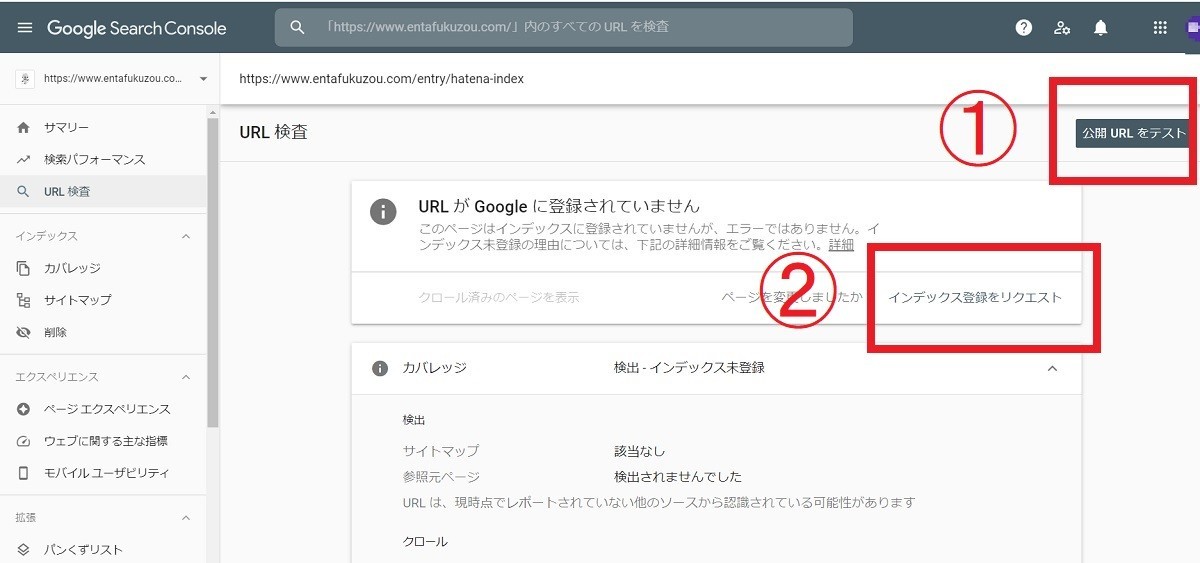Click the 参照元ページ label
1200x563 pixels.
(x=441, y=477)
